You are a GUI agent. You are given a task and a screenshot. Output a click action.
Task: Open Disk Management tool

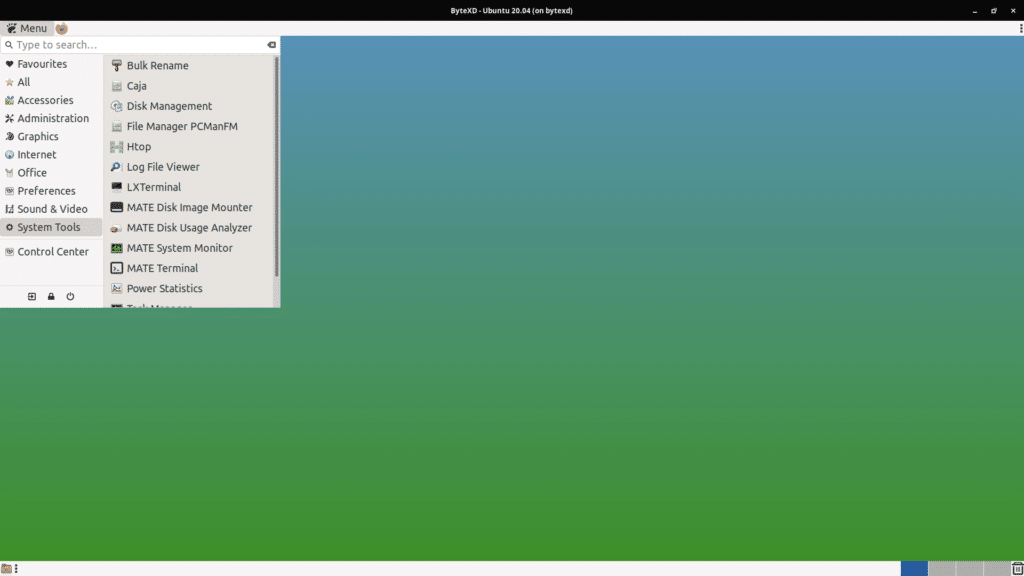point(168,106)
